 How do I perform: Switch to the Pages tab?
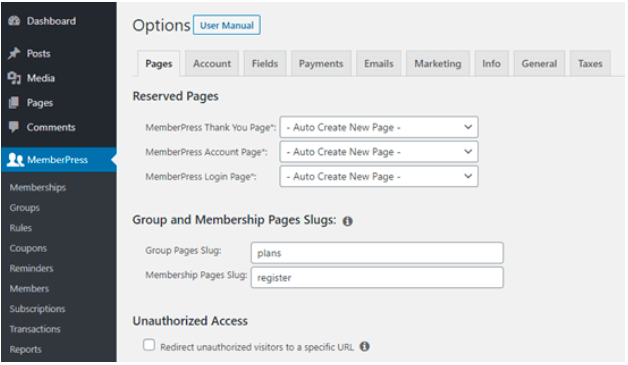tap(159, 64)
